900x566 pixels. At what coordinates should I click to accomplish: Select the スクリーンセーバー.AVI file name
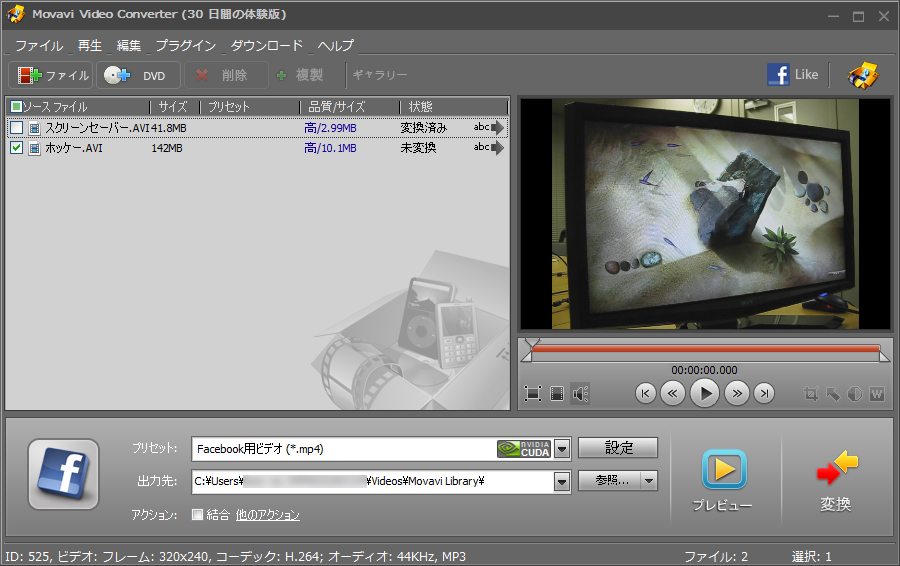coord(97,128)
